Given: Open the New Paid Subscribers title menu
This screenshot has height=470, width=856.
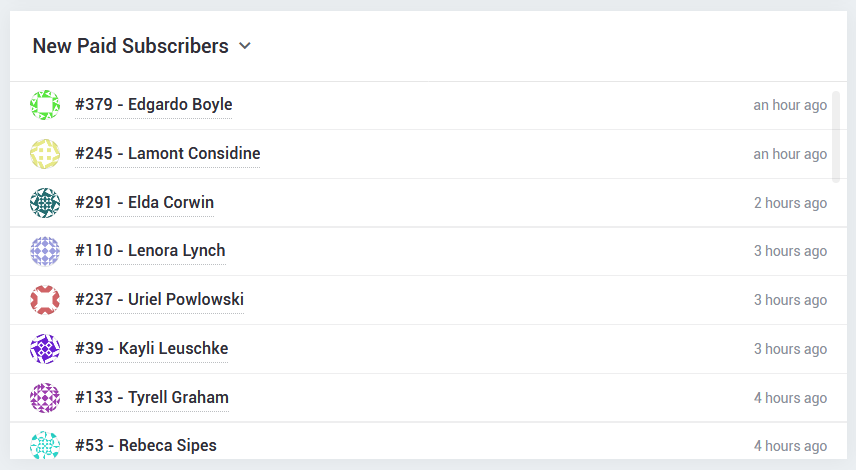Looking at the screenshot, I should click(130, 46).
